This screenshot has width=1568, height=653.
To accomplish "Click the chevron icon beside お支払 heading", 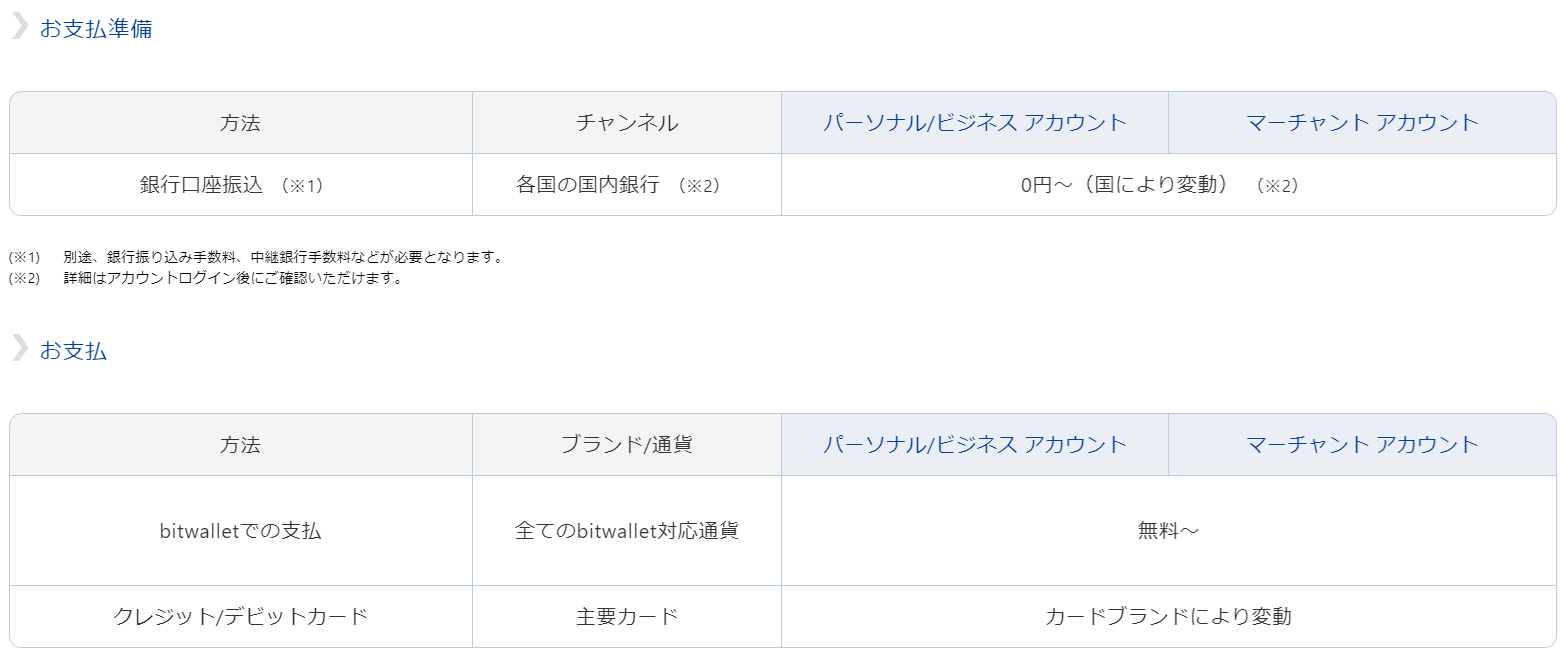I will tap(19, 349).
